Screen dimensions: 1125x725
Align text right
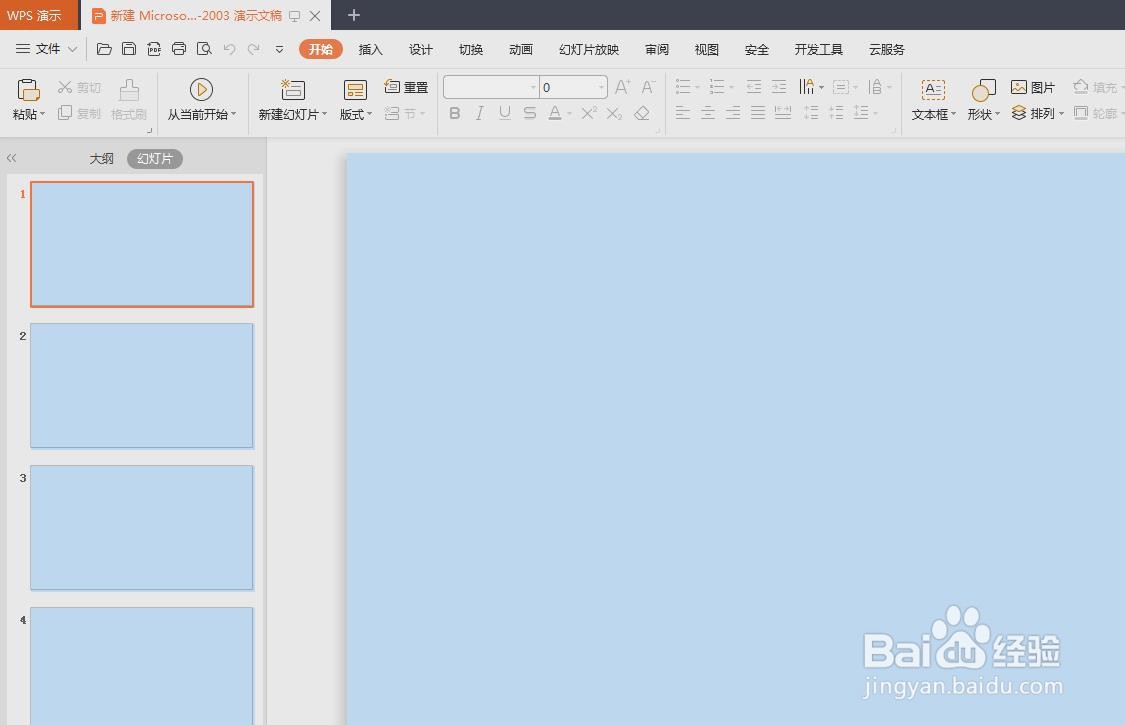733,113
